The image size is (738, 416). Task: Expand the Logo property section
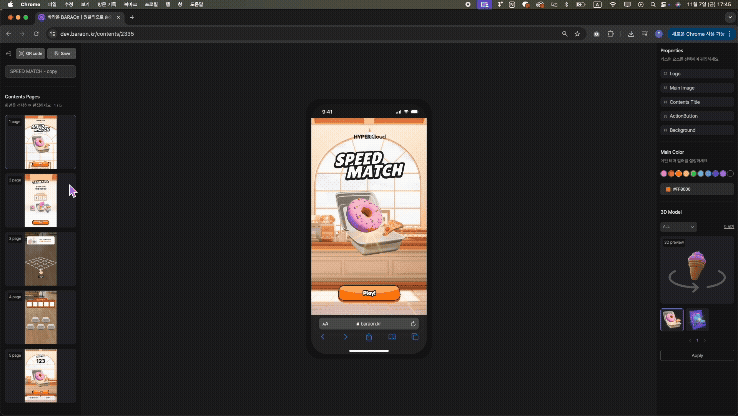(x=697, y=74)
